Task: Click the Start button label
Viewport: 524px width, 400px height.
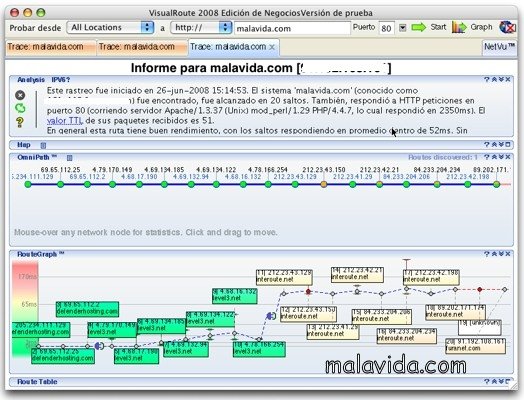Action: tap(438, 27)
